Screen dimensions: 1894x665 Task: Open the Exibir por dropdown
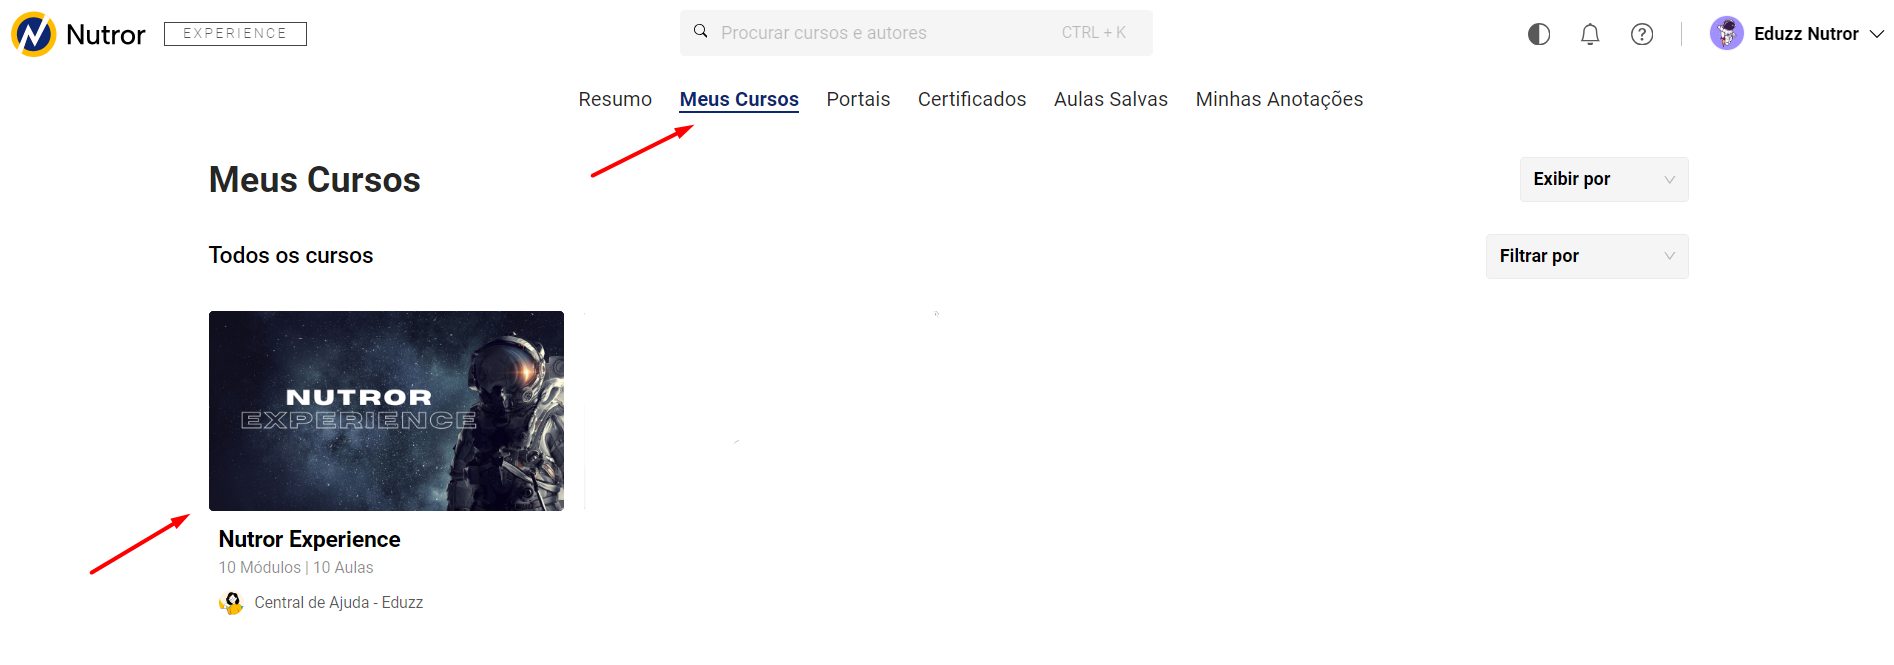pos(1603,179)
